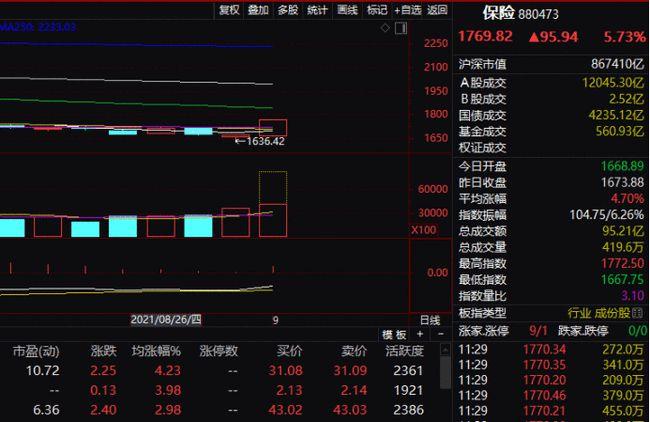The image size is (650, 422).
Task: Click the 5.73% change percentage
Action: coord(624,37)
